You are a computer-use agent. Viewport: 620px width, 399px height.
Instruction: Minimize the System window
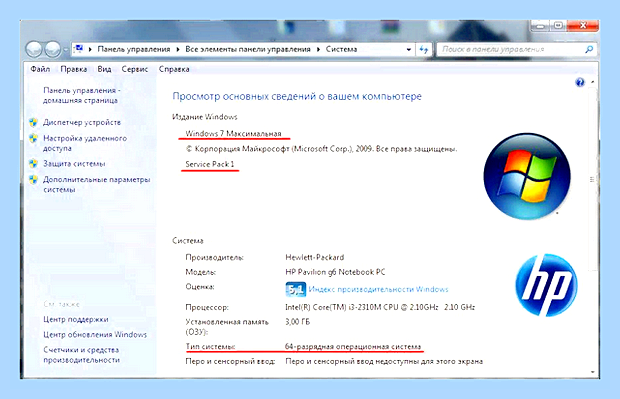tap(539, 26)
